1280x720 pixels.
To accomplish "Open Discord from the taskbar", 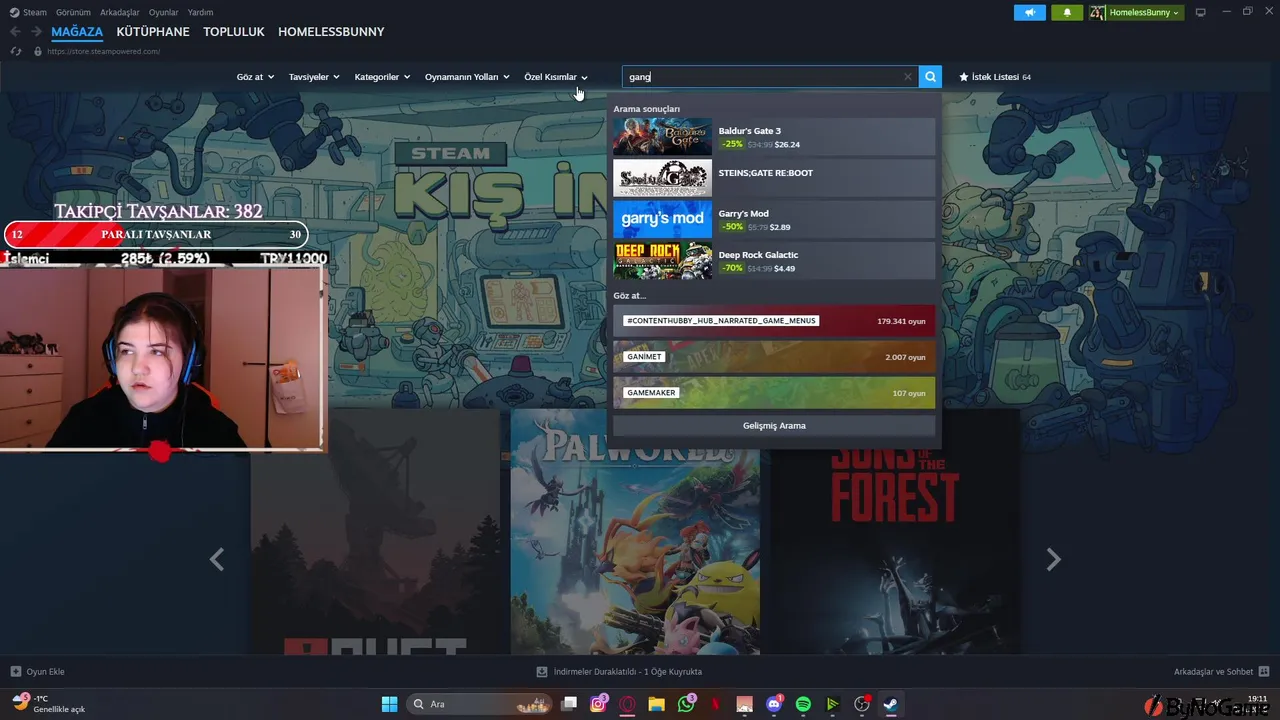I will tap(774, 704).
